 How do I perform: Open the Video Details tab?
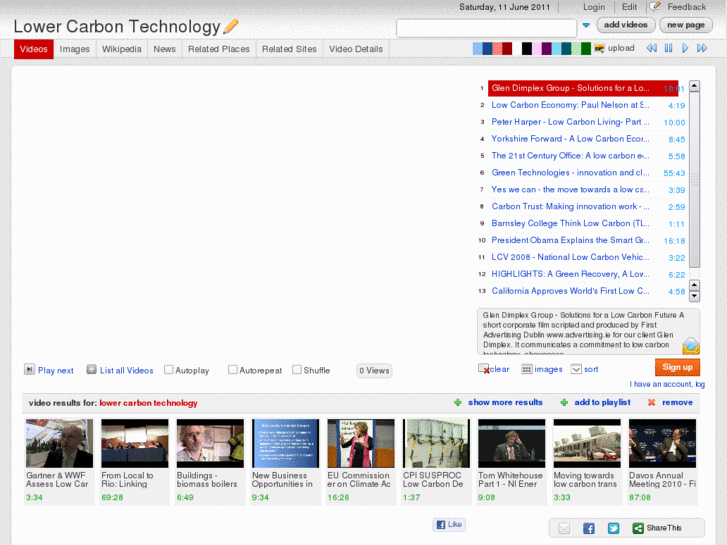coord(356,49)
